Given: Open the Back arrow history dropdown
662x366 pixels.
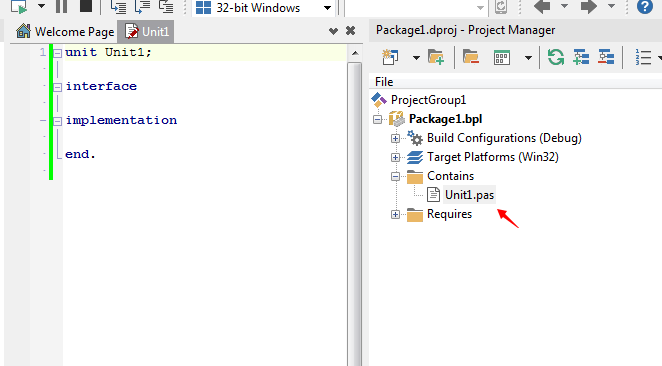Looking at the screenshot, I should (564, 6).
